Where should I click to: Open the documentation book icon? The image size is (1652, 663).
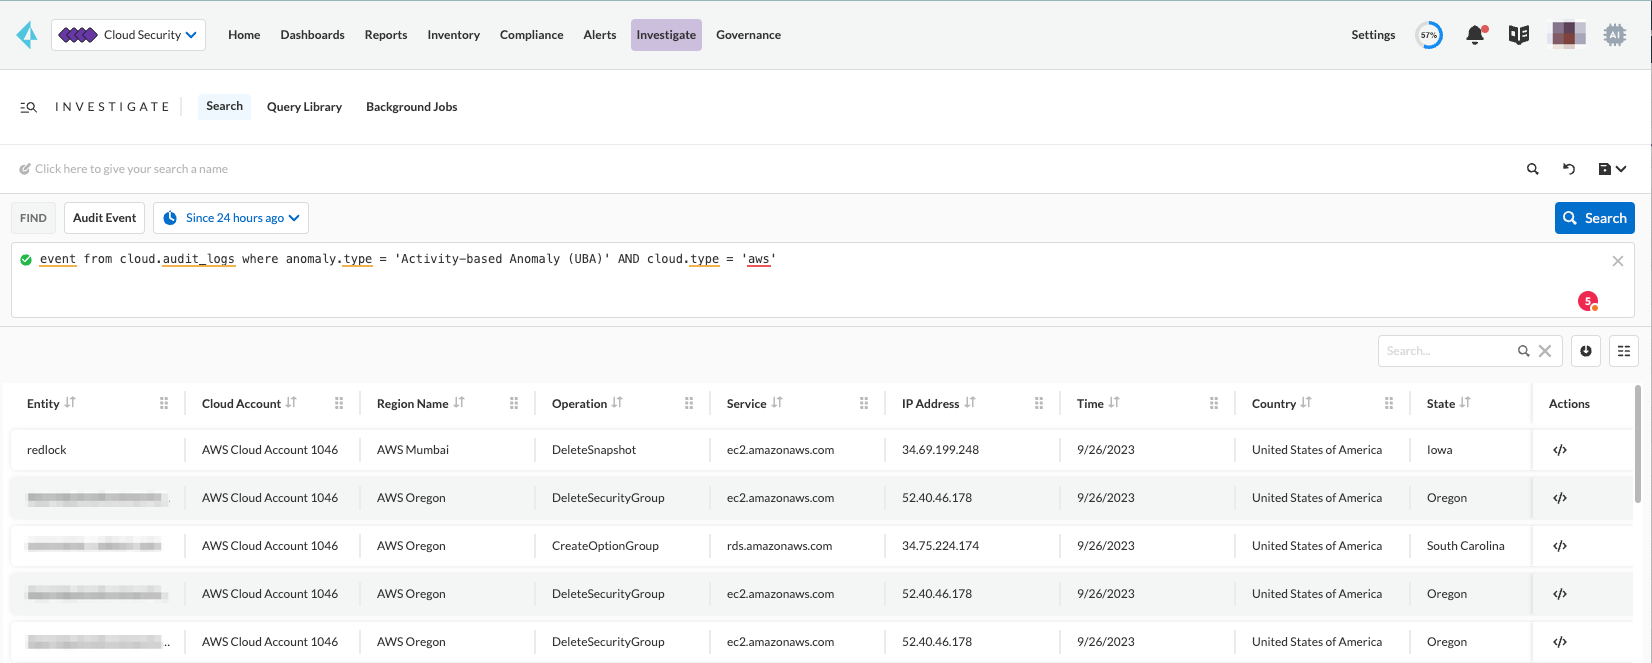tap(1519, 35)
